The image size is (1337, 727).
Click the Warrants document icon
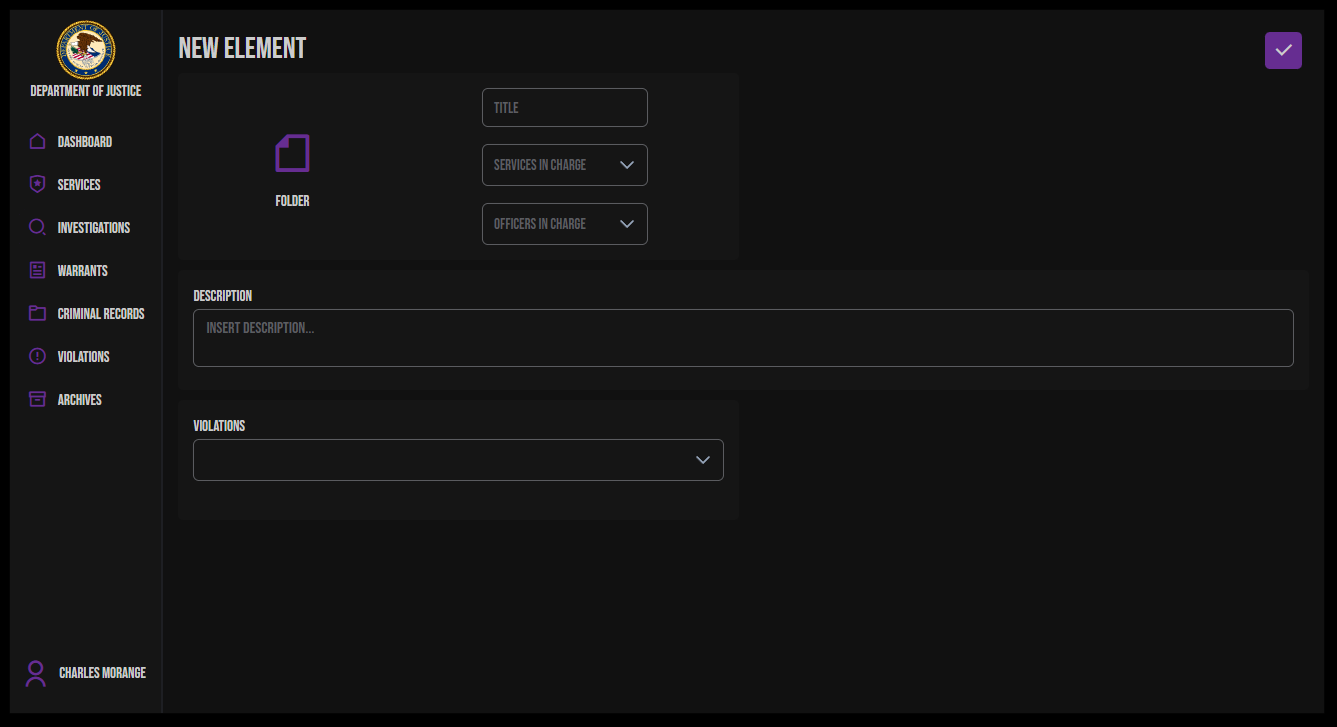tap(37, 271)
